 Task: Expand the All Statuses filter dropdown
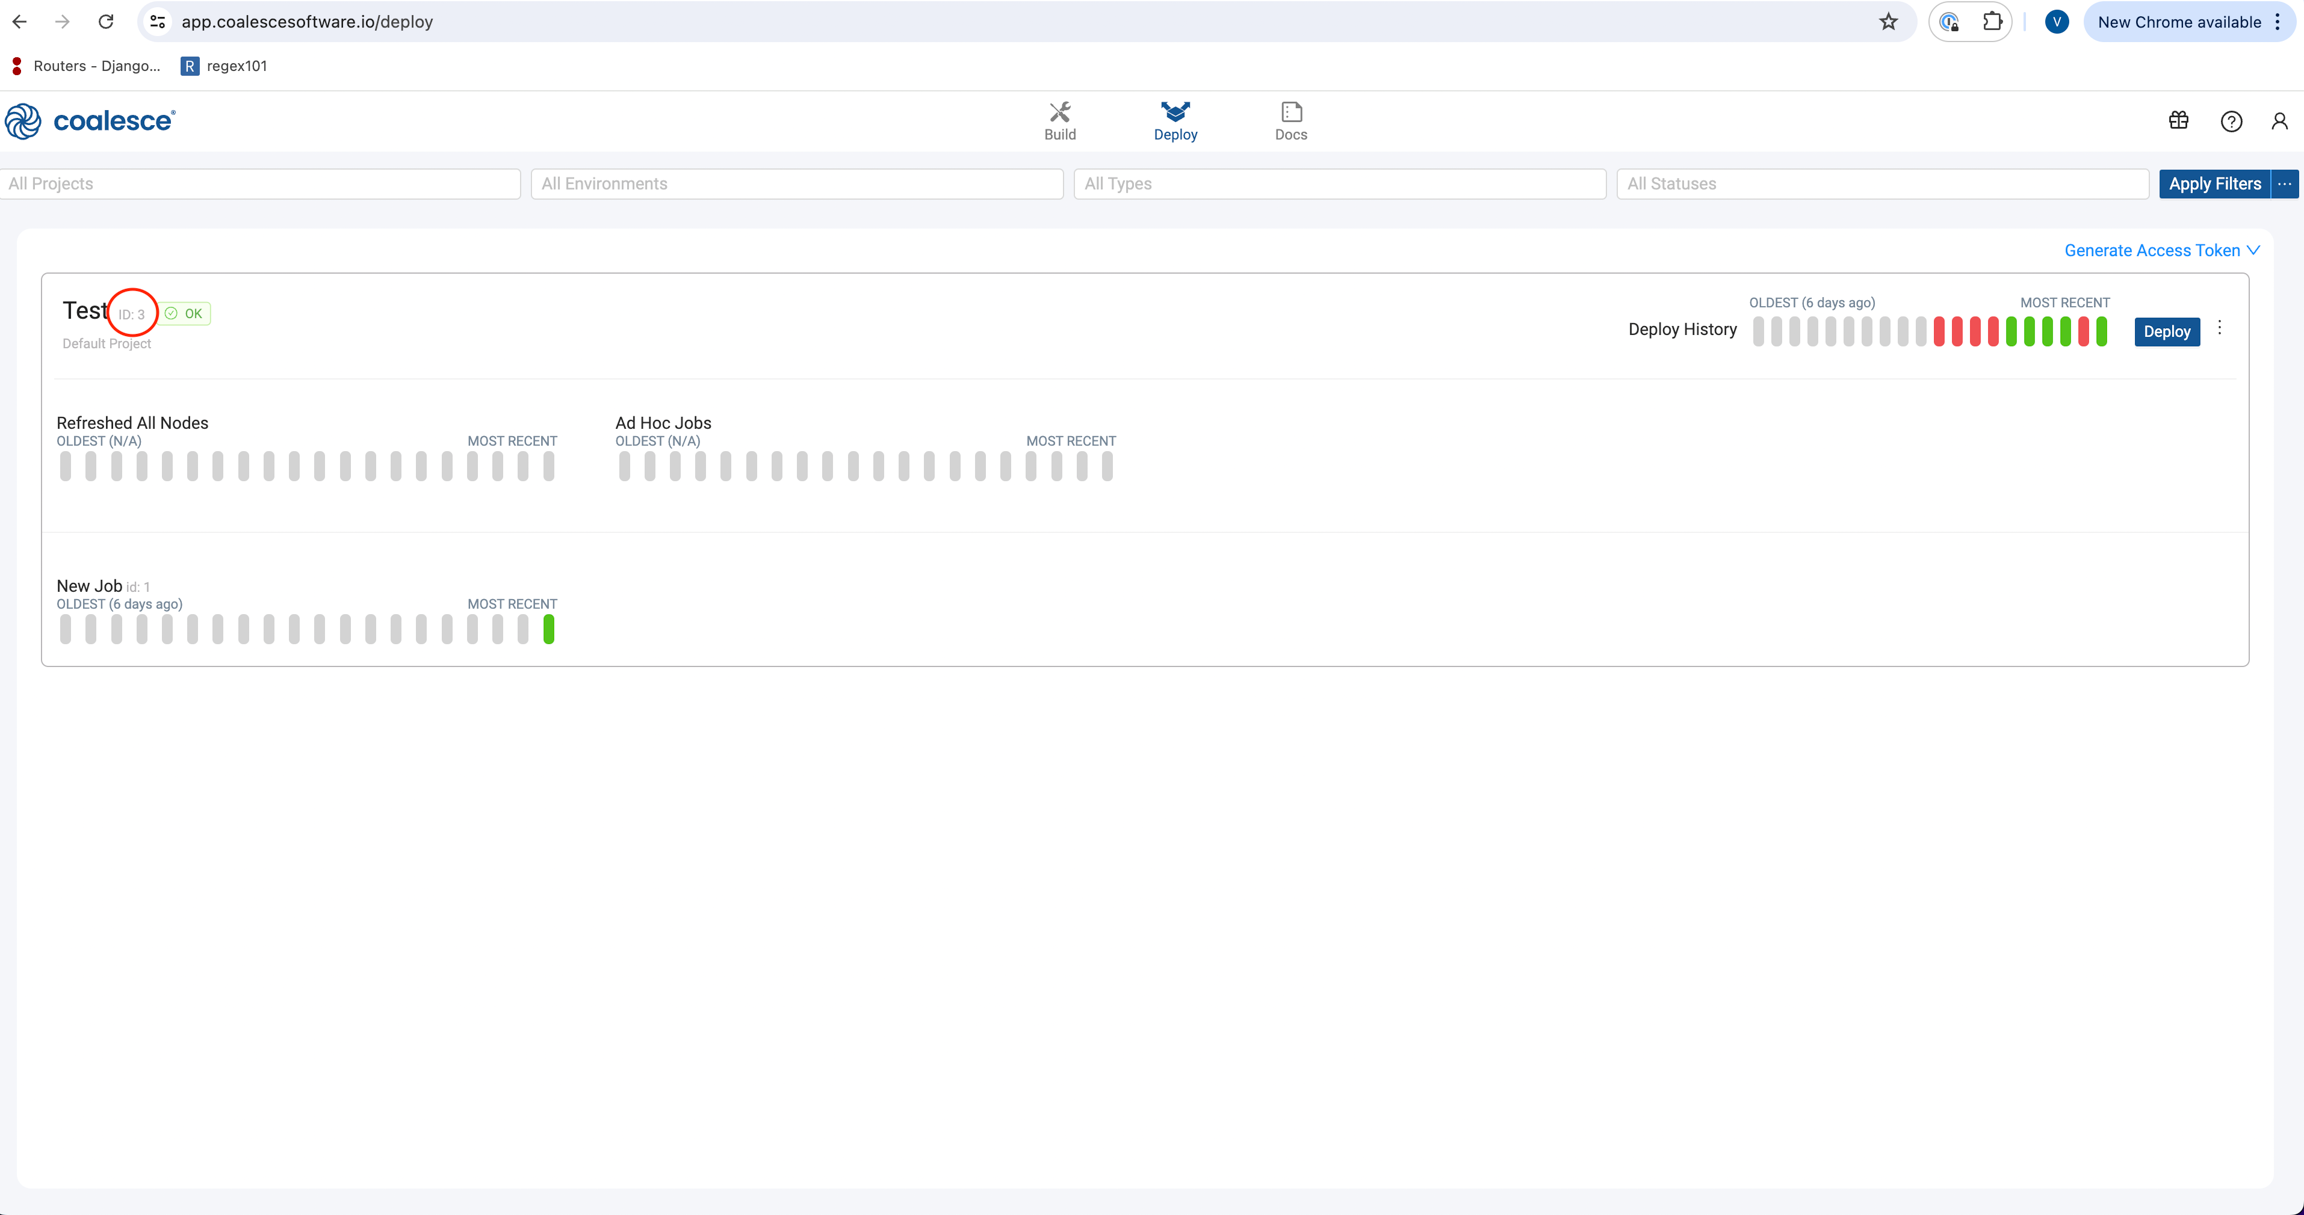pos(1882,184)
